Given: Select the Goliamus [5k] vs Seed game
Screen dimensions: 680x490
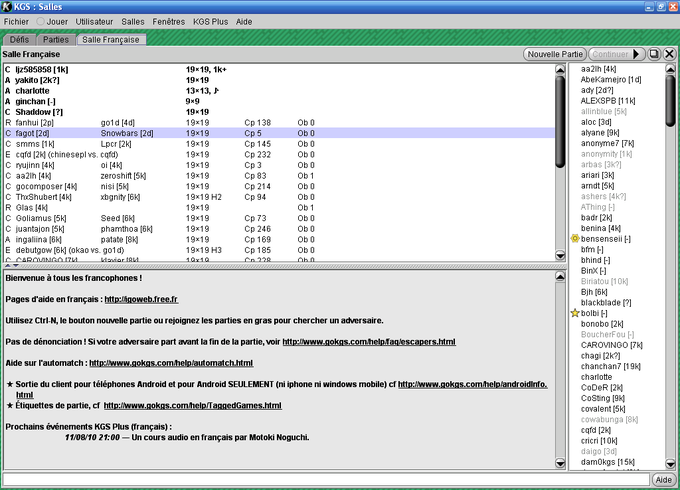Looking at the screenshot, I should coord(279,218).
